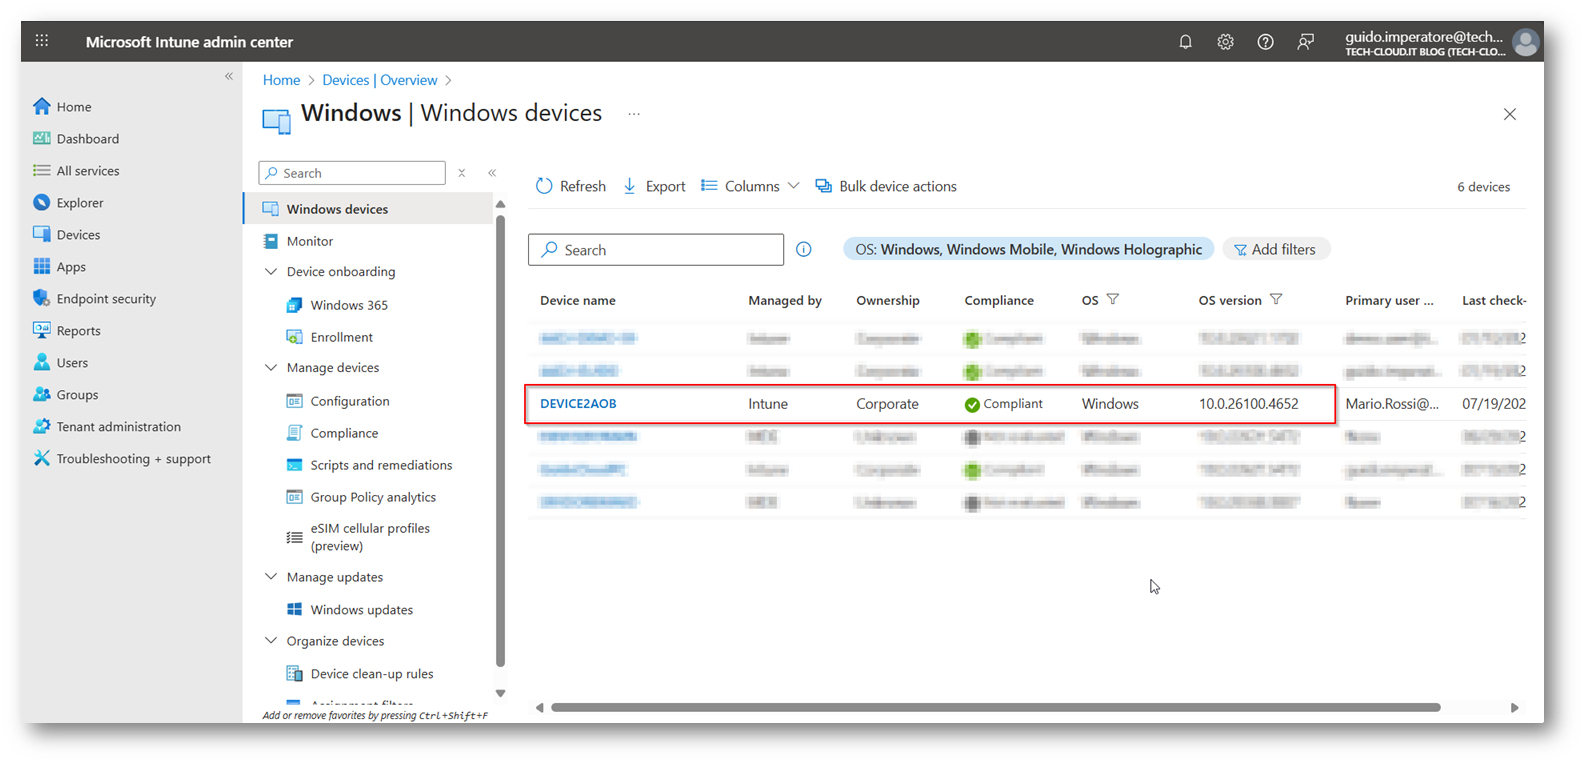Collapse the Organize devices section
This screenshot has height=765, width=1586.
coord(270,640)
